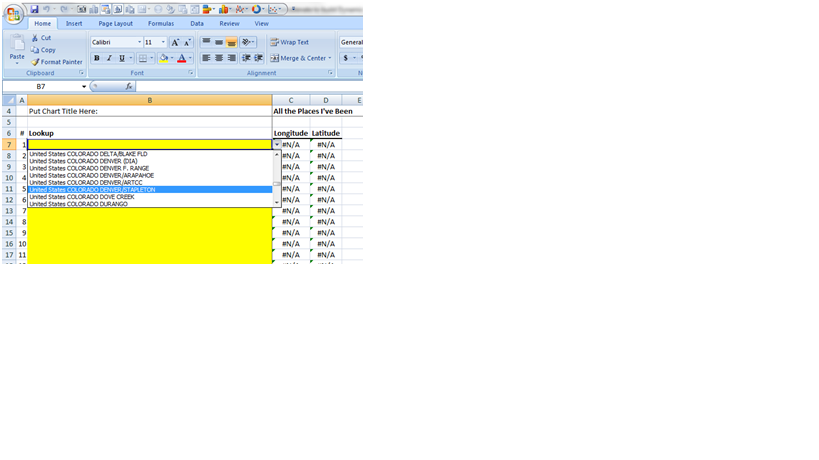Increase cell indent

pos(258,58)
